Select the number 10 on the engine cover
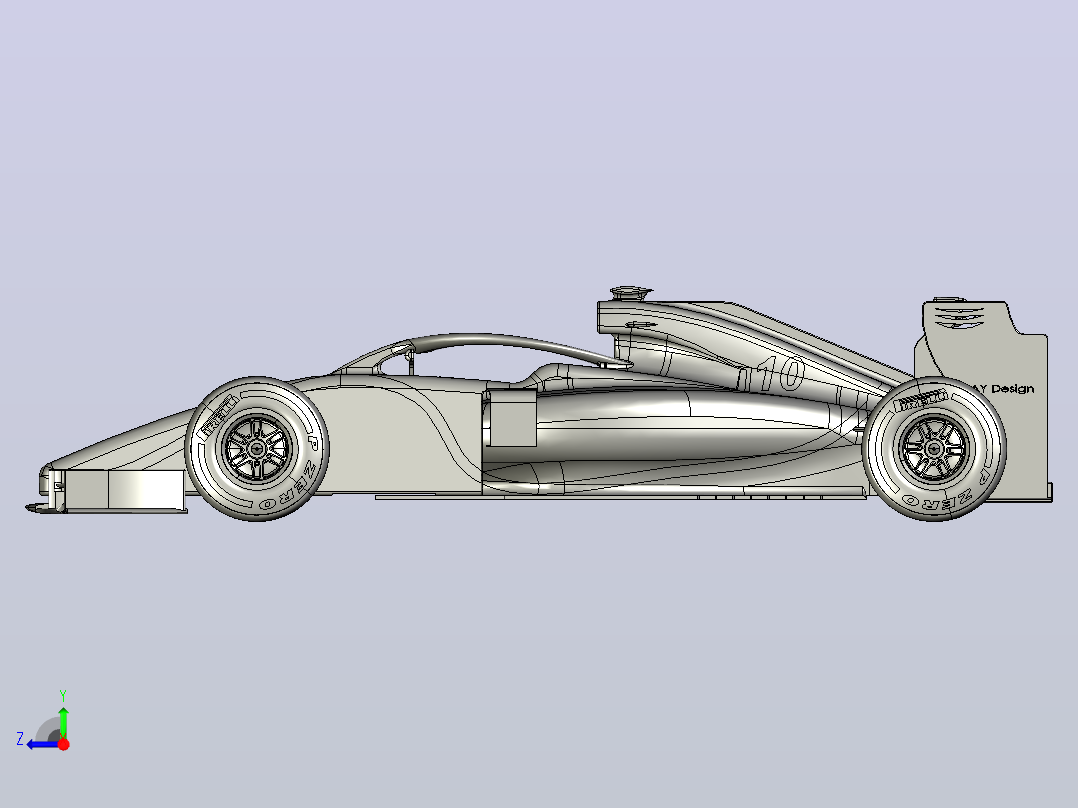 tap(780, 374)
